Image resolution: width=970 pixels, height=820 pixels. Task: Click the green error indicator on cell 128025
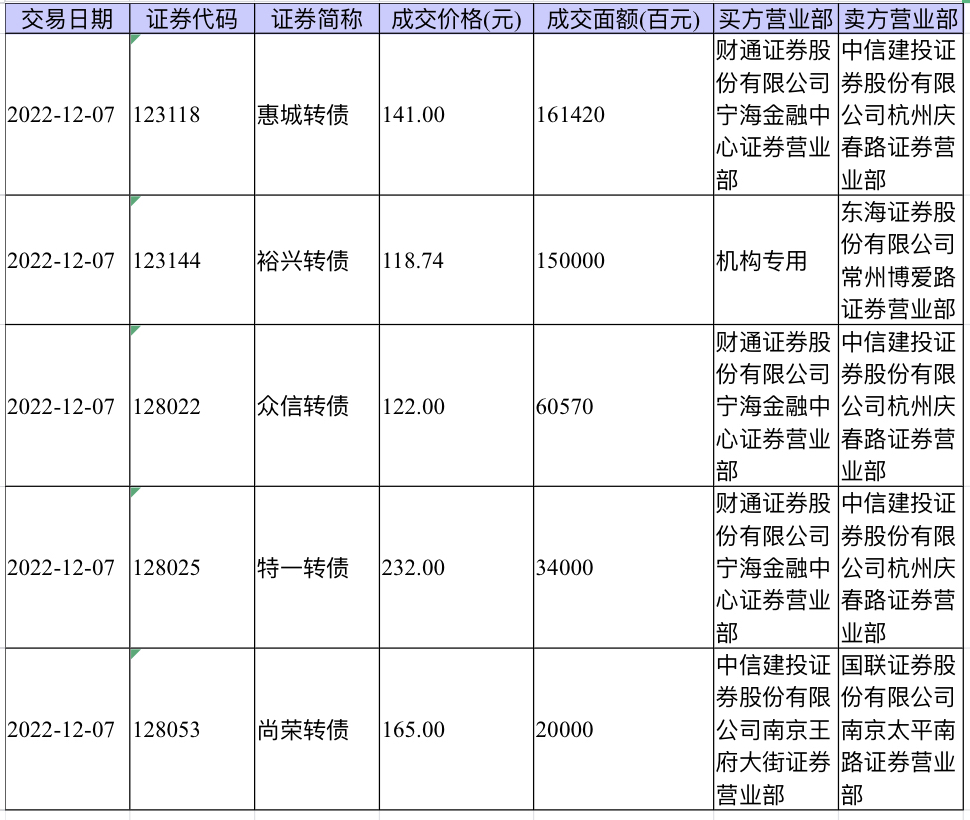tap(134, 491)
